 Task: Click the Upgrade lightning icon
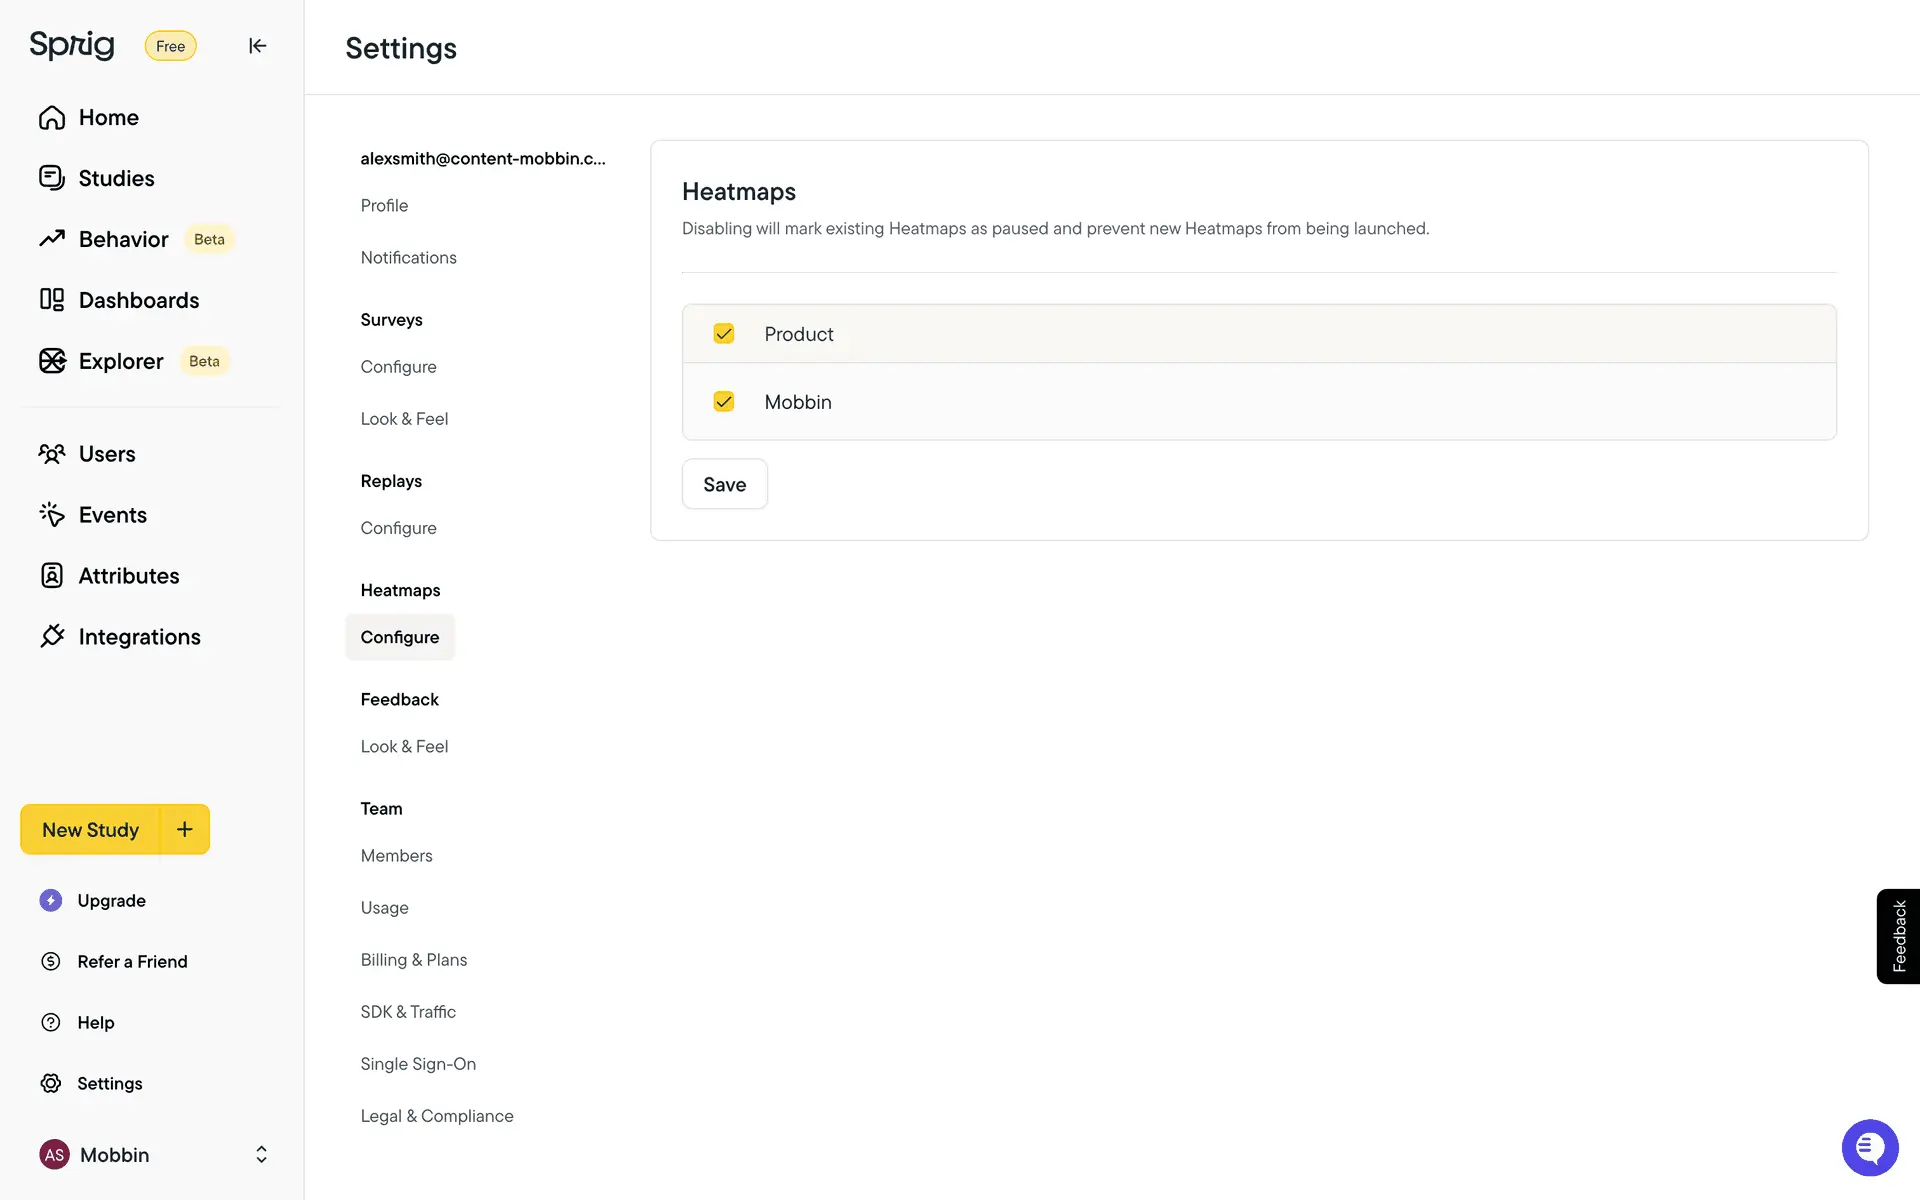coord(51,900)
